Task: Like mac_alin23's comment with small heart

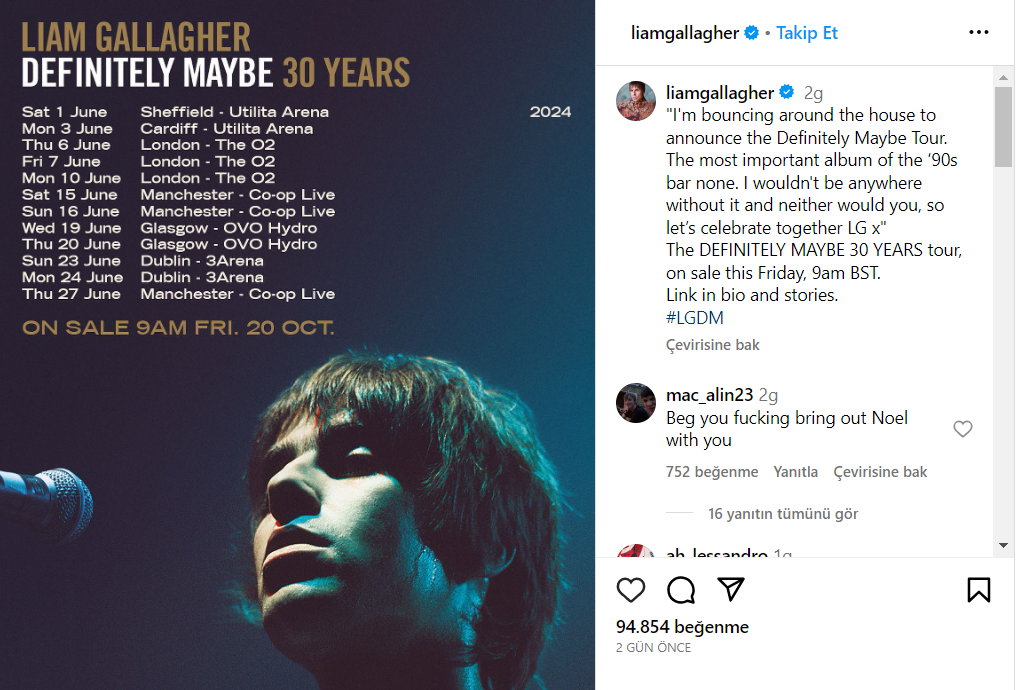Action: (x=963, y=429)
